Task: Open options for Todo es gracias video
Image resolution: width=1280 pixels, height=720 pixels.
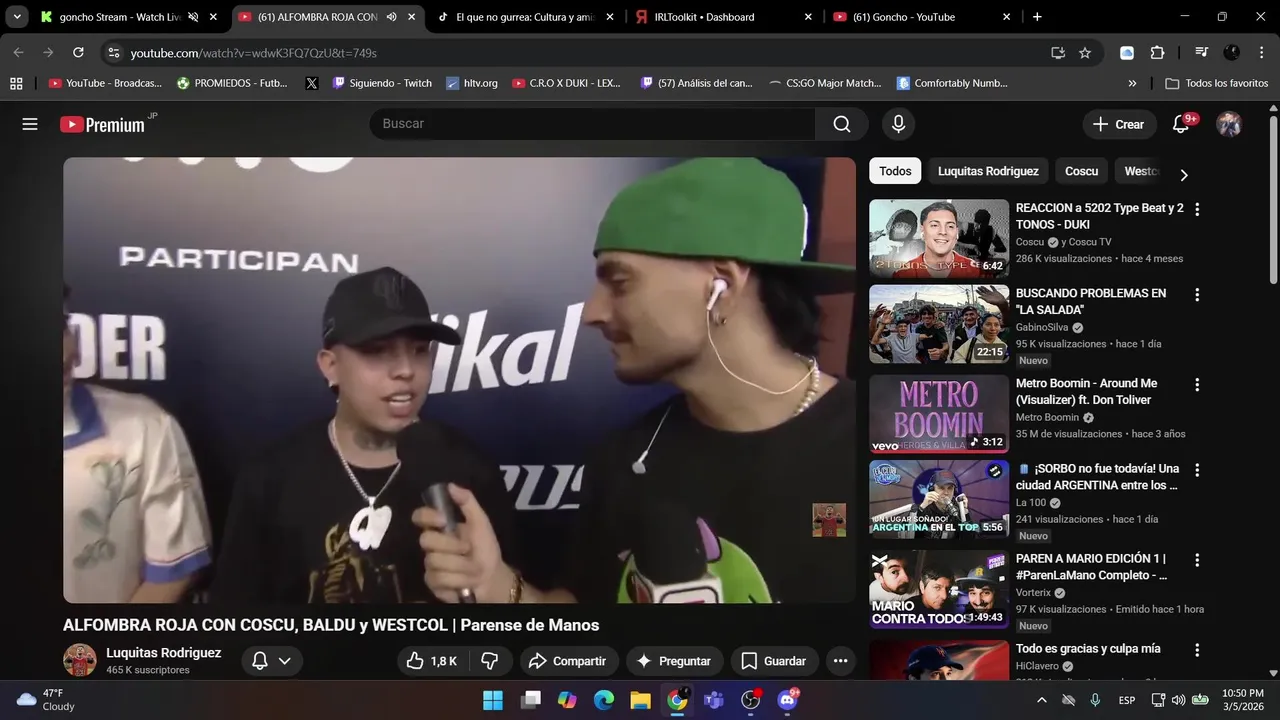Action: click(x=1197, y=650)
